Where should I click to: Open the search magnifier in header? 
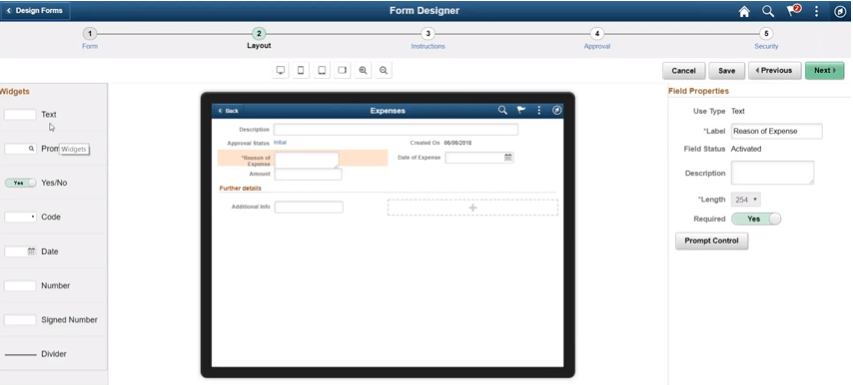[x=768, y=11]
